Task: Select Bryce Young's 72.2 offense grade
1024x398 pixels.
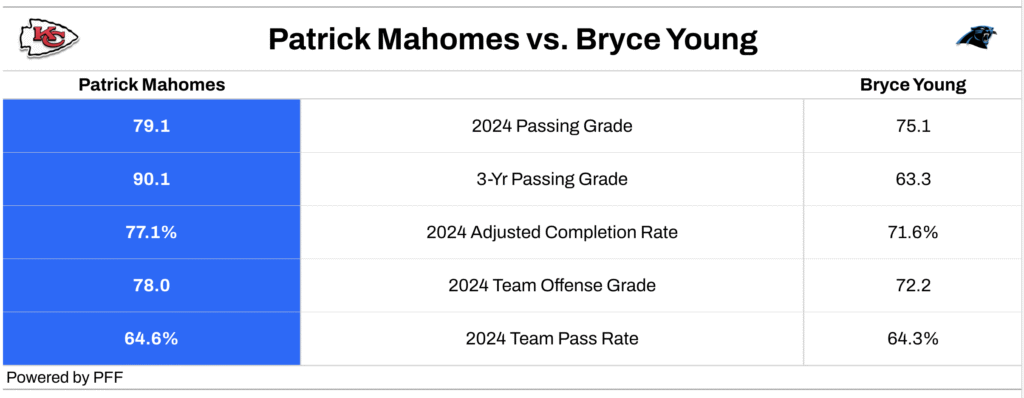Action: [x=913, y=286]
